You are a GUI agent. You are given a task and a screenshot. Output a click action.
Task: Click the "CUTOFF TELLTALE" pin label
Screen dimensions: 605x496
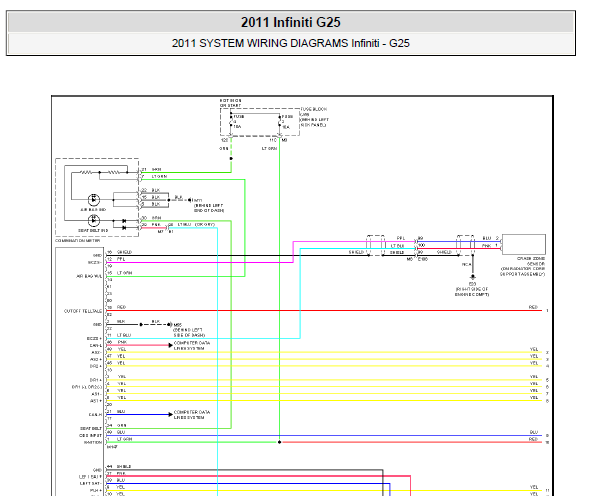83,311
